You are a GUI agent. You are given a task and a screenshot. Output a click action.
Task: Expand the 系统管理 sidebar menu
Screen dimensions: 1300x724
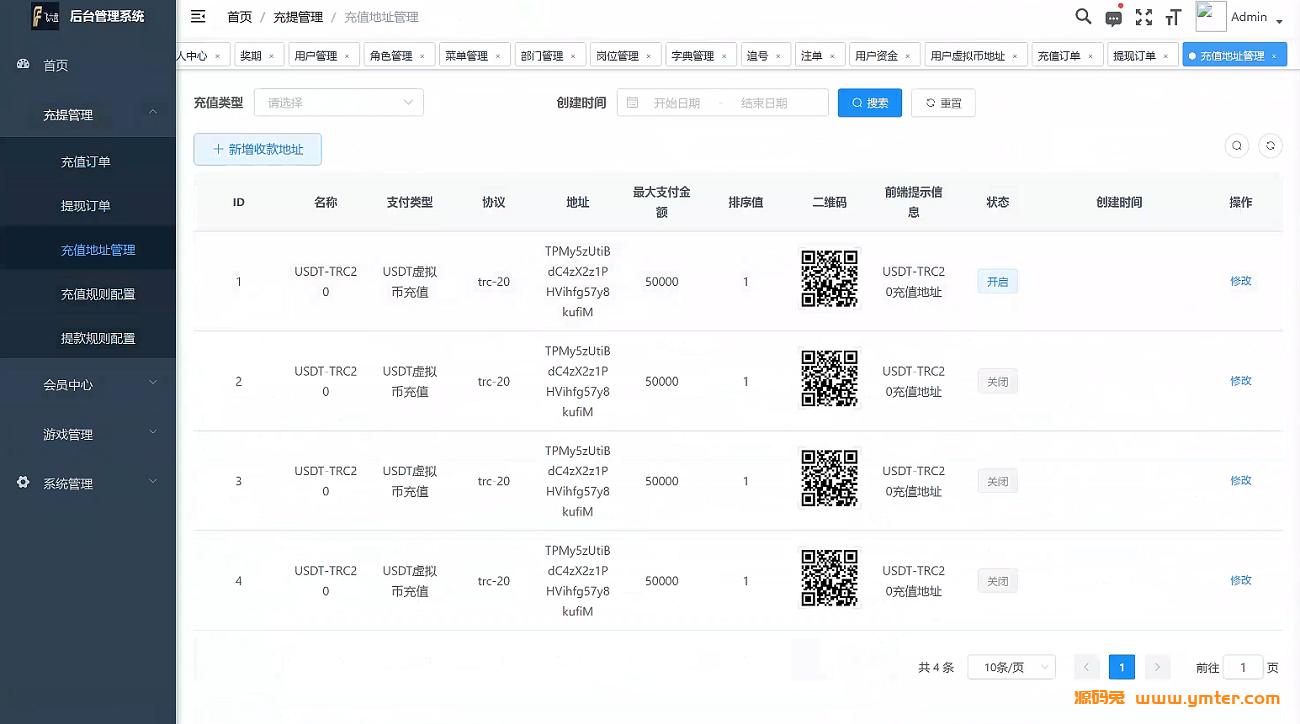pyautogui.click(x=88, y=483)
